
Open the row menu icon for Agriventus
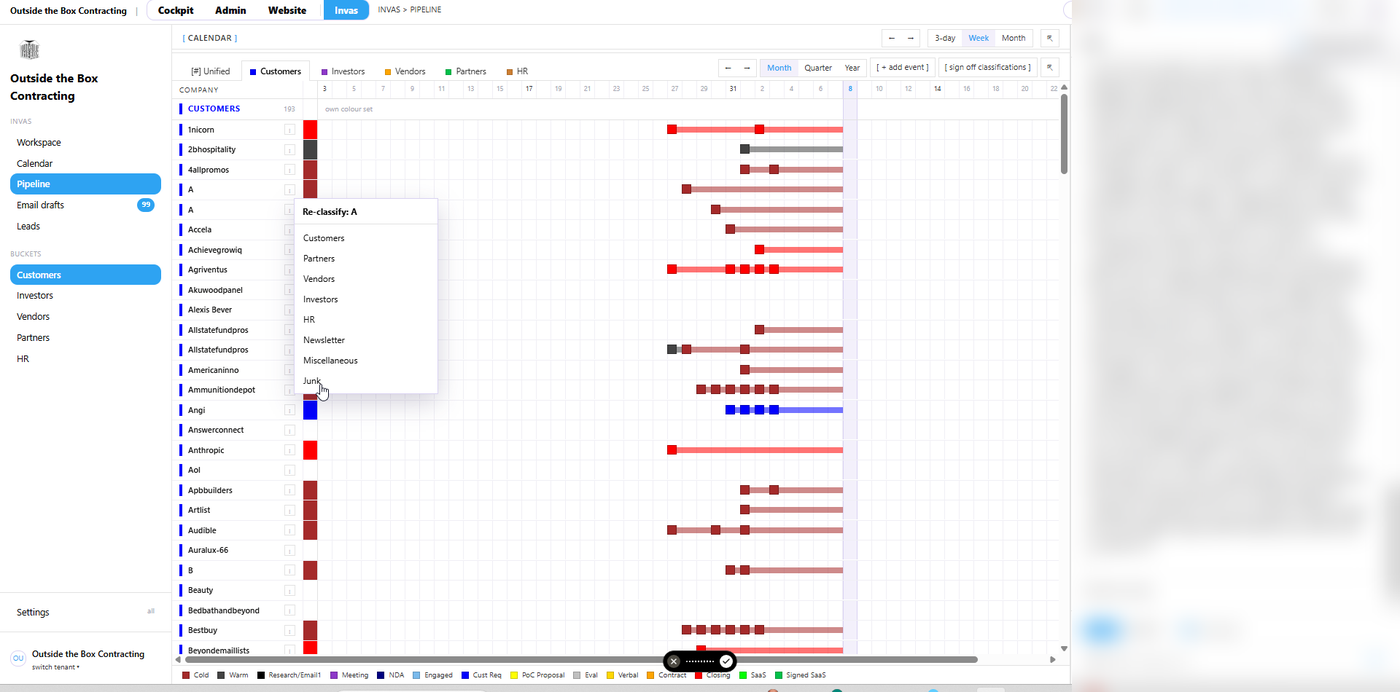click(x=289, y=270)
